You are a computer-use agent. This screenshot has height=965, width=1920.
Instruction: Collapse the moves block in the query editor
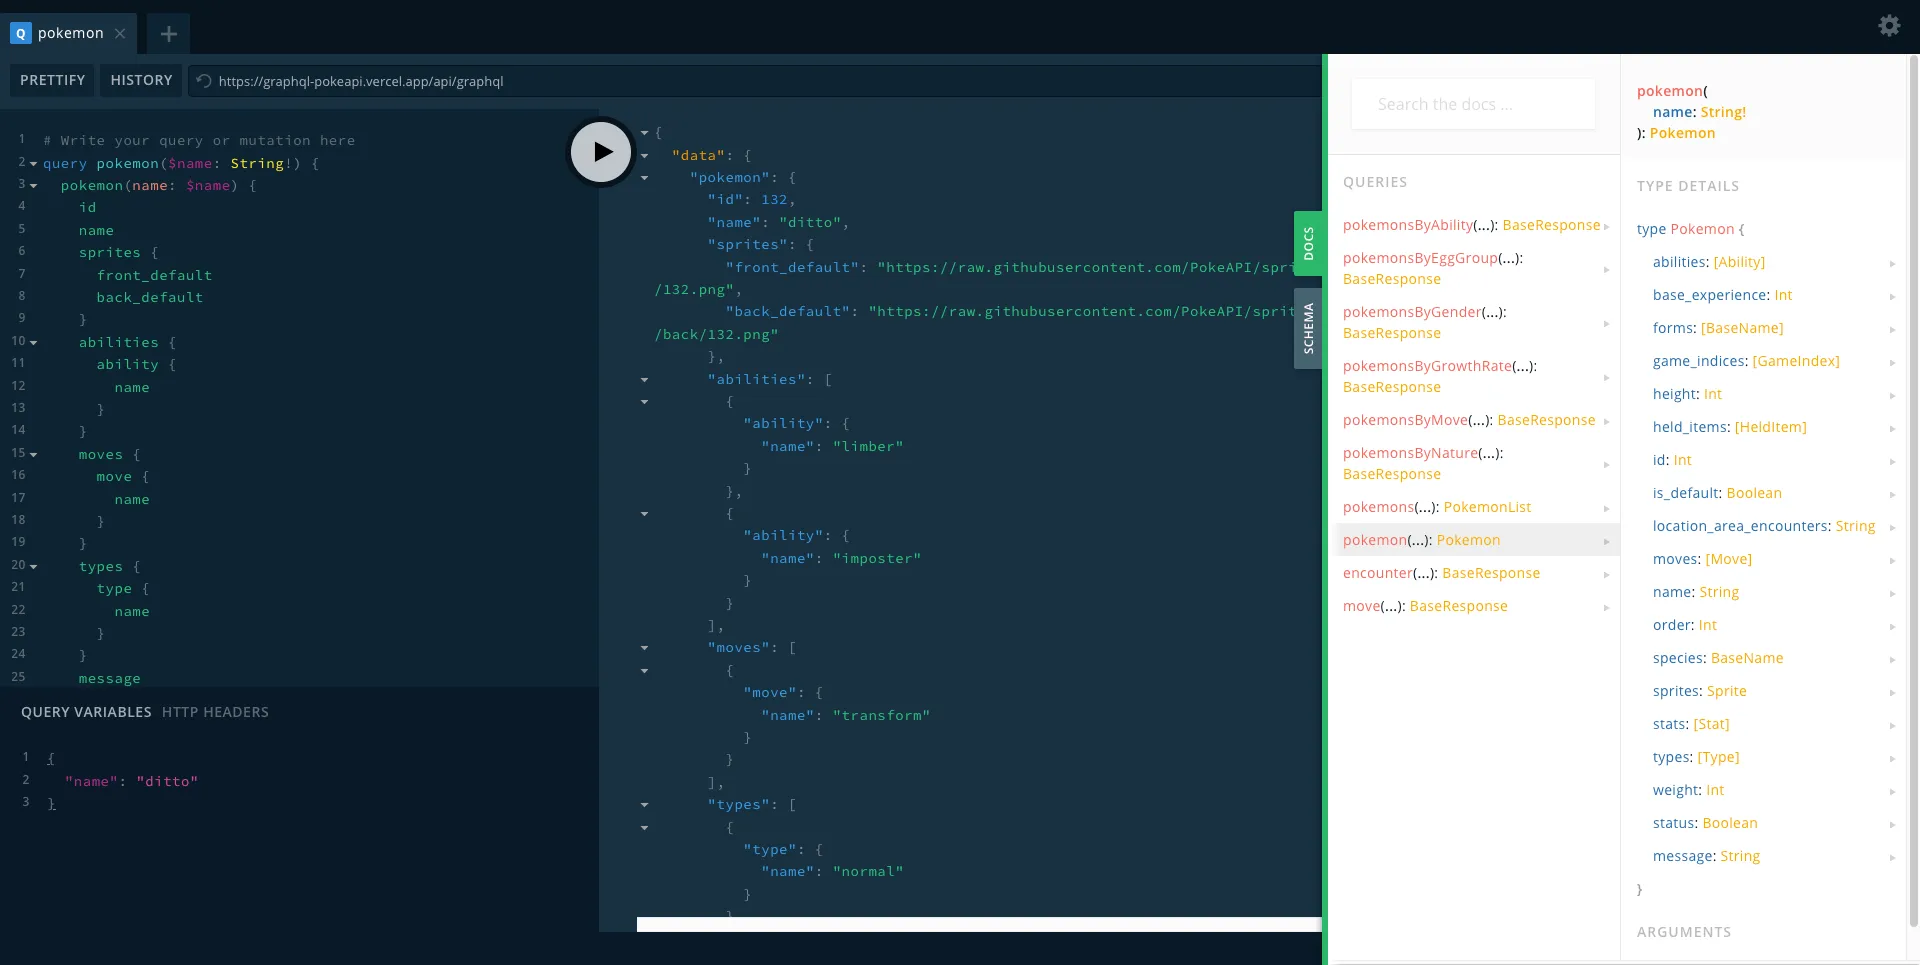point(33,454)
